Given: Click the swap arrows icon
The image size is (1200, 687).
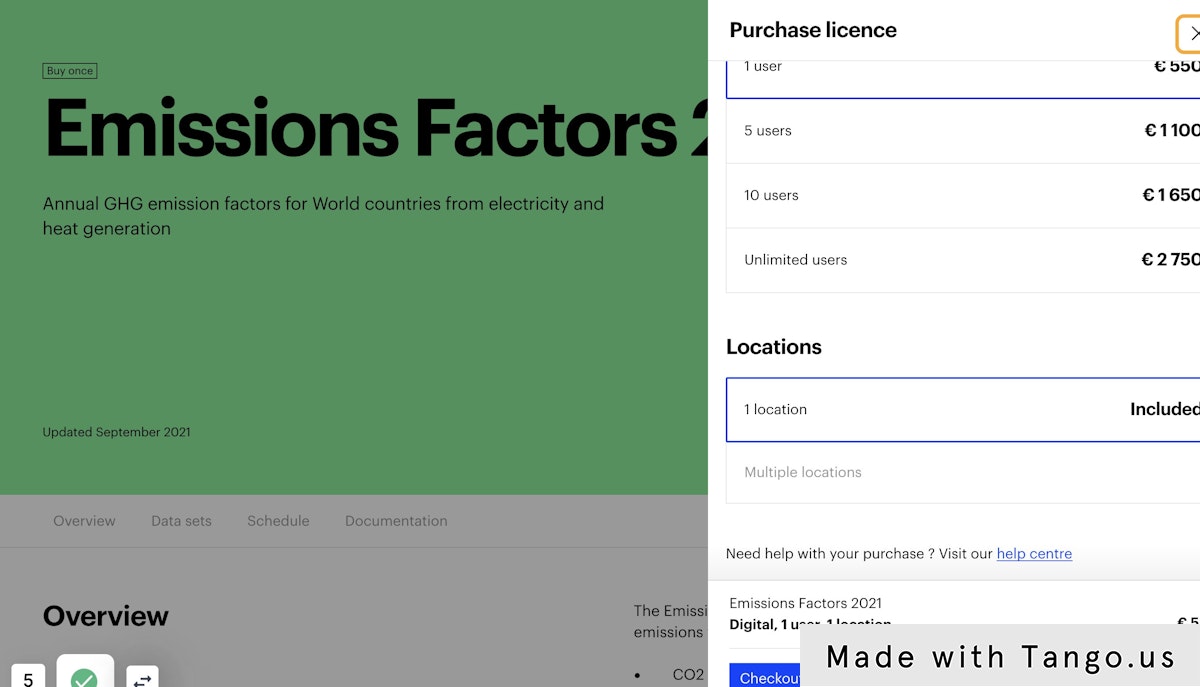Looking at the screenshot, I should click(x=142, y=677).
